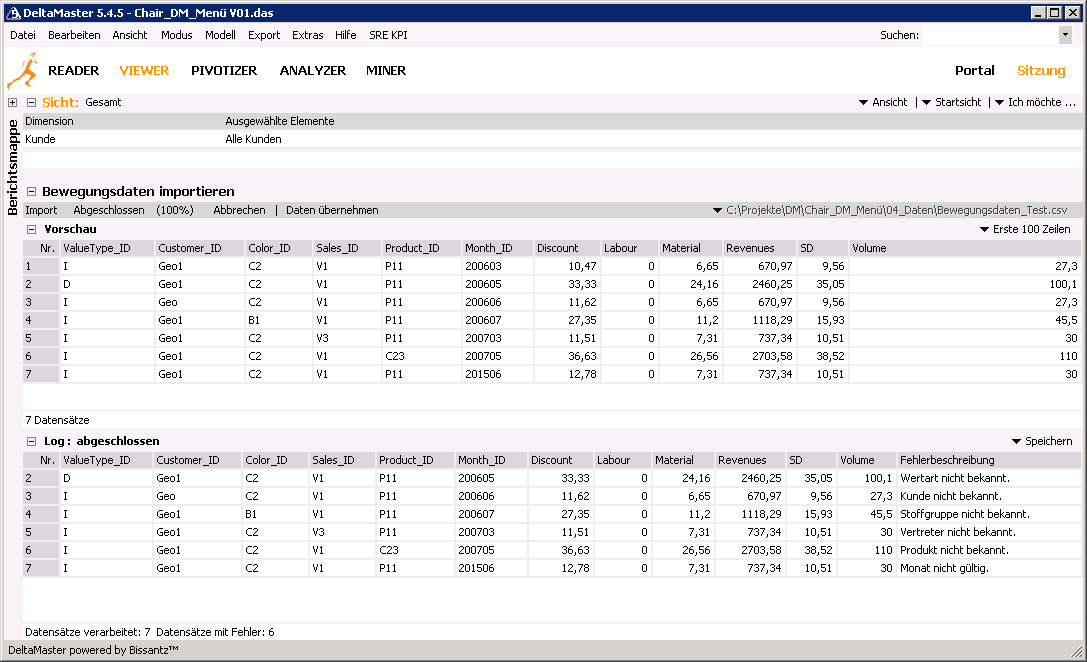Click 'Daten übernehmen' to apply the data
This screenshot has height=662, width=1087.
pyautogui.click(x=332, y=211)
